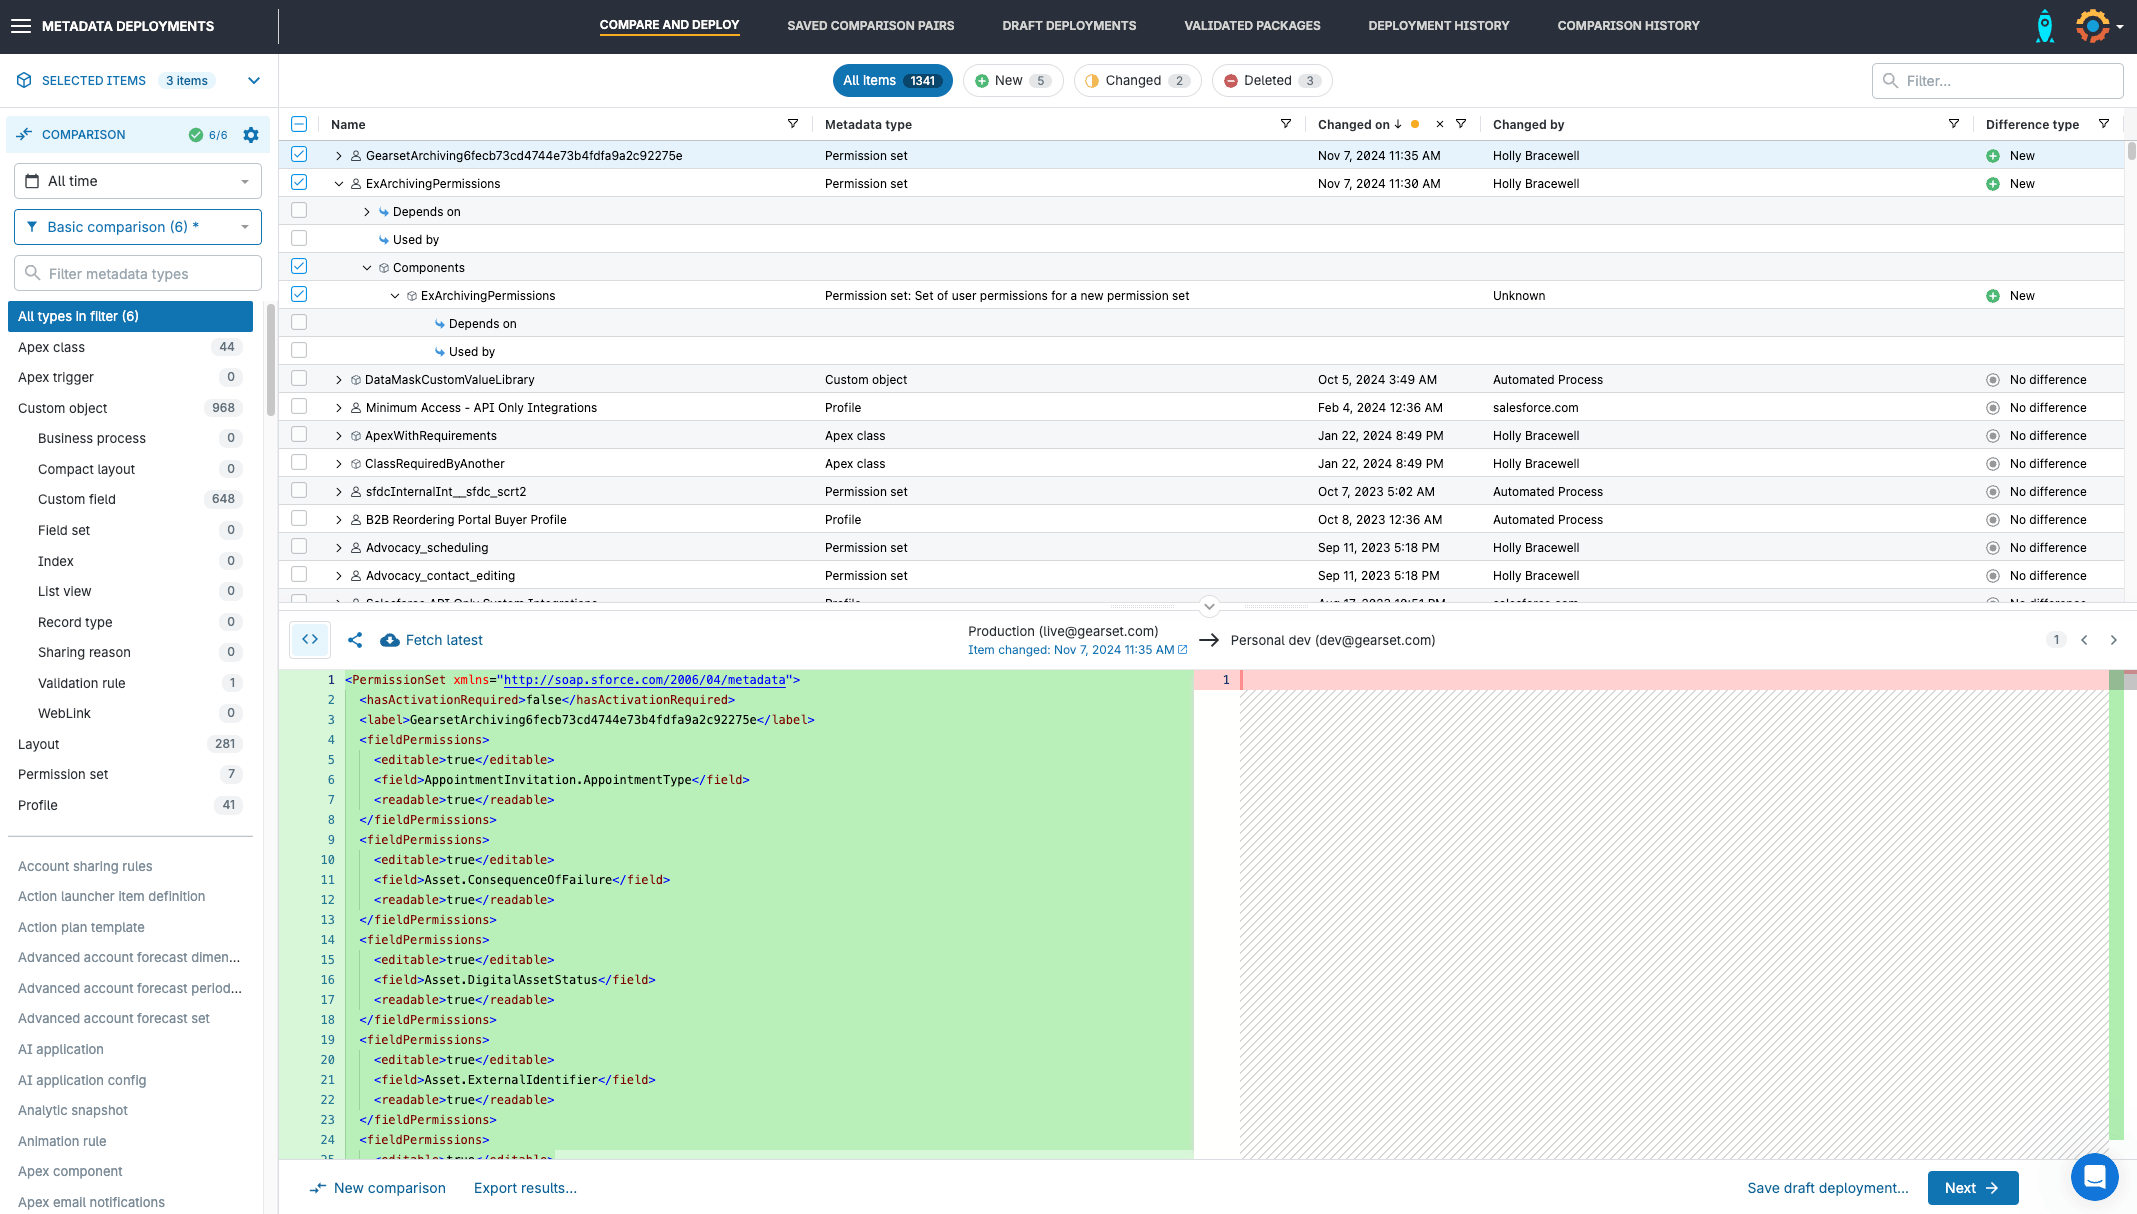Click the rocket icon in header
2137x1214 pixels.
pyautogui.click(x=2045, y=26)
